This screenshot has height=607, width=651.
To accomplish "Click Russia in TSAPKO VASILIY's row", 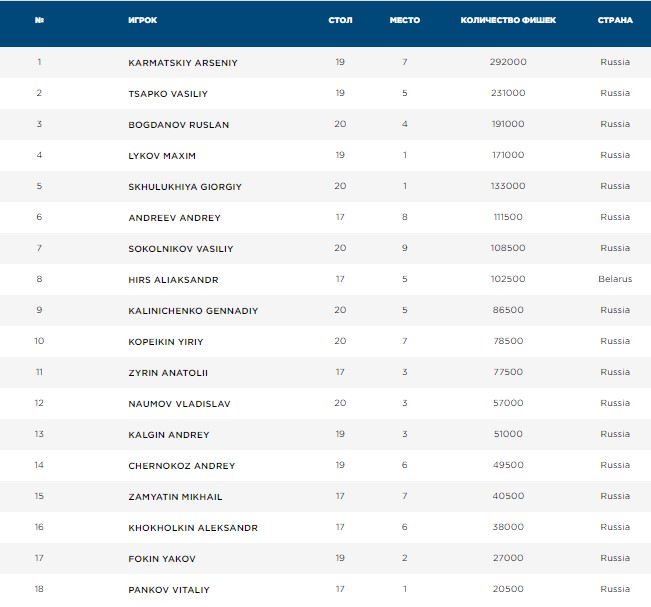I will (615, 93).
